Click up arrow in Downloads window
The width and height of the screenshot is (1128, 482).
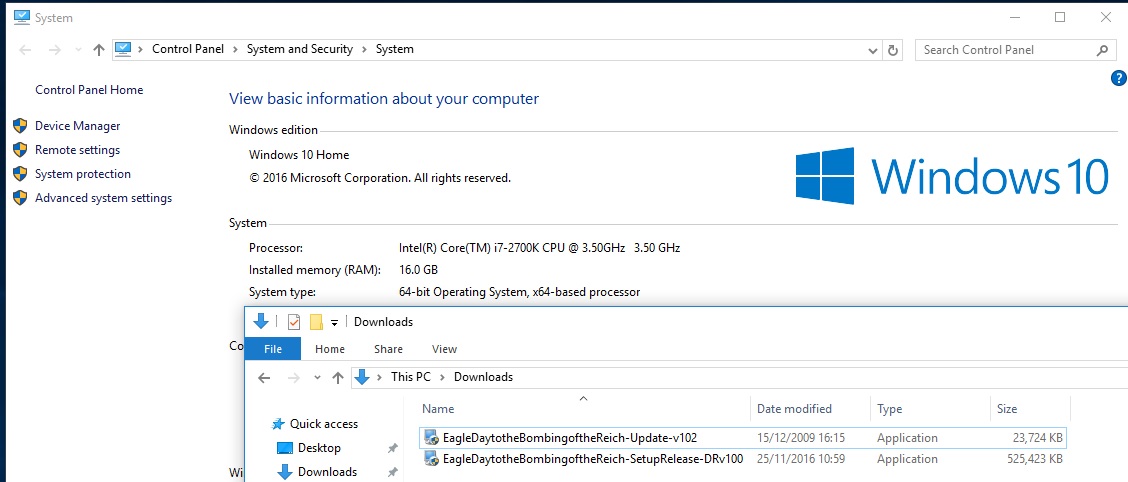point(337,377)
